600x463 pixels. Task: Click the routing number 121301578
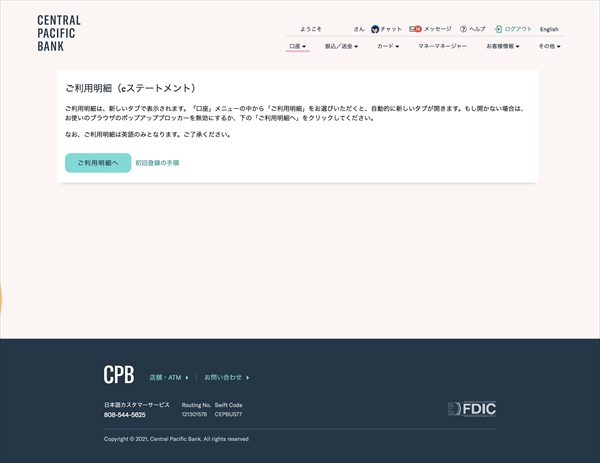[x=194, y=414]
